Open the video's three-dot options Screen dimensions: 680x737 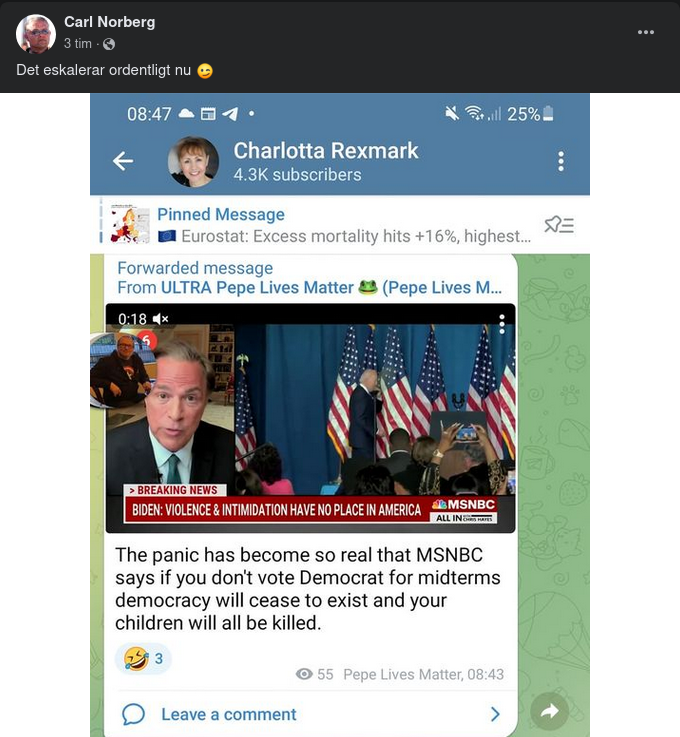coord(502,324)
